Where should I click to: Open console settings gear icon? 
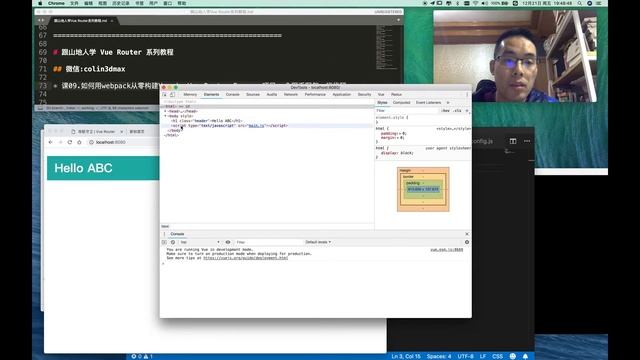(x=467, y=242)
